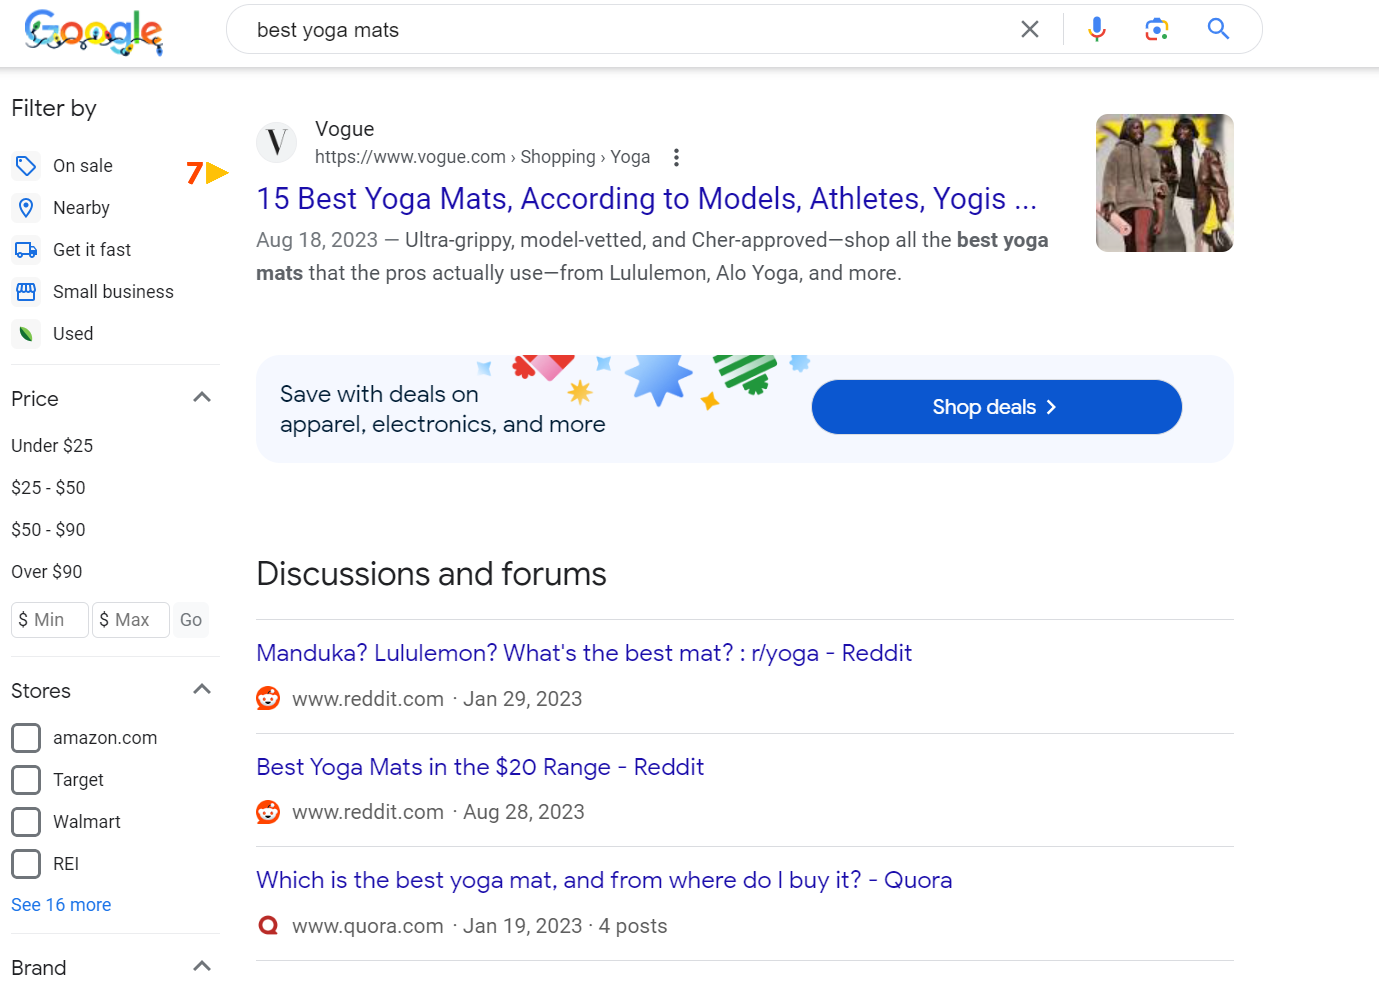The width and height of the screenshot is (1379, 984).
Task: Click the On sale tag icon
Action: coord(26,166)
